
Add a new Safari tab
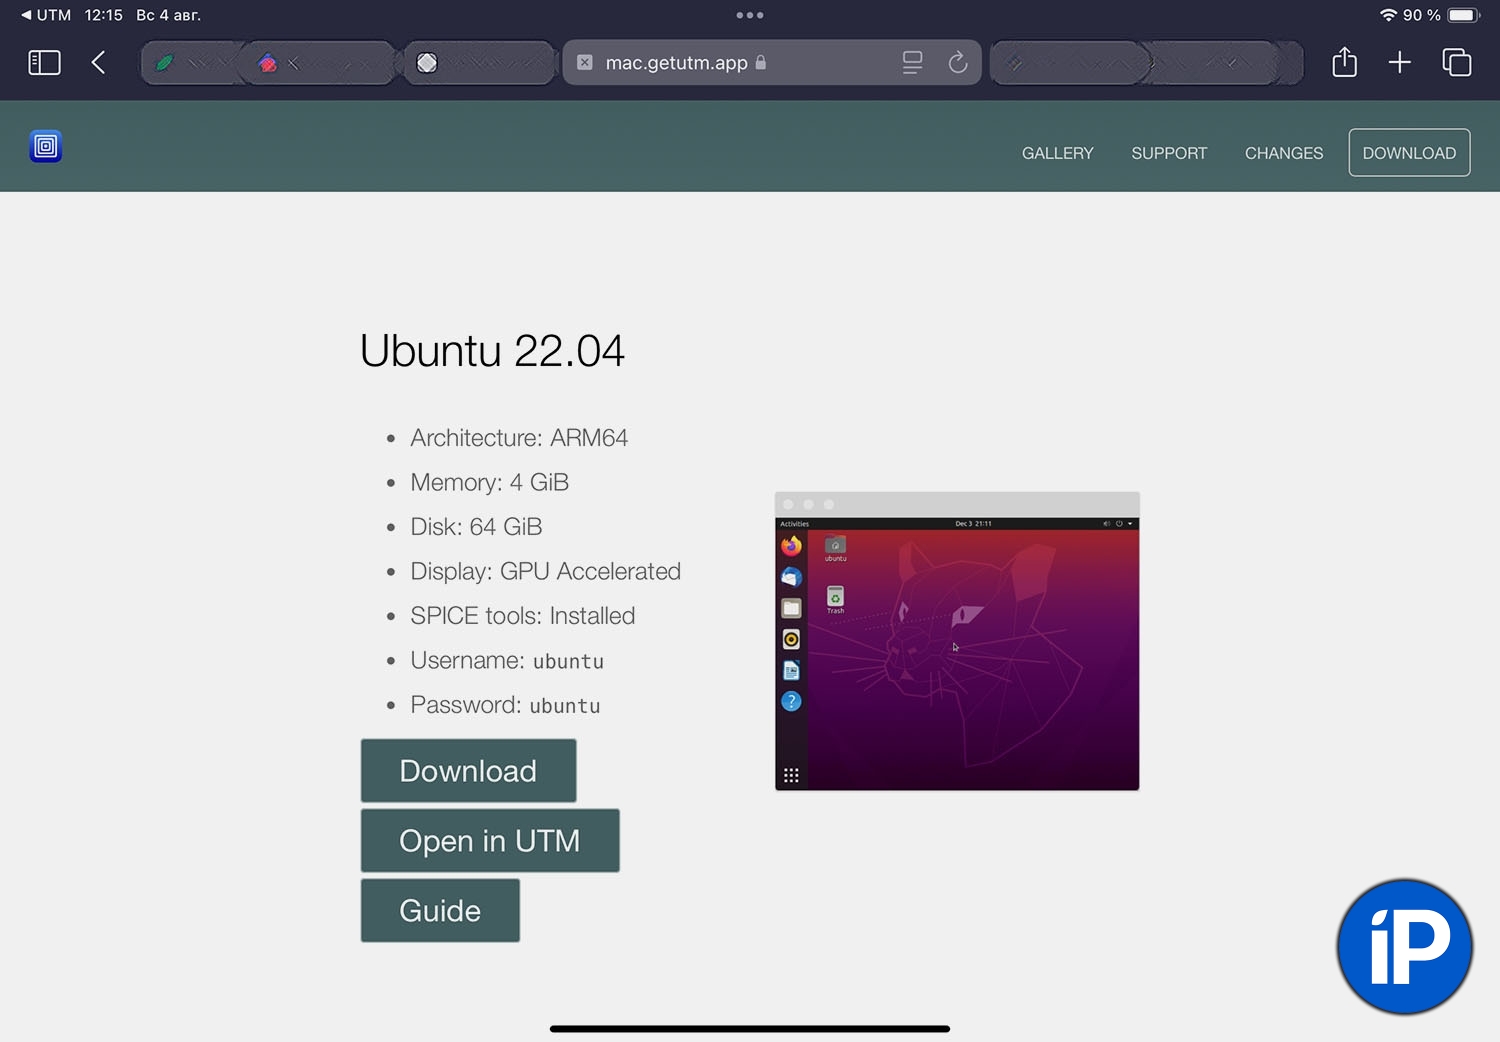[1400, 63]
